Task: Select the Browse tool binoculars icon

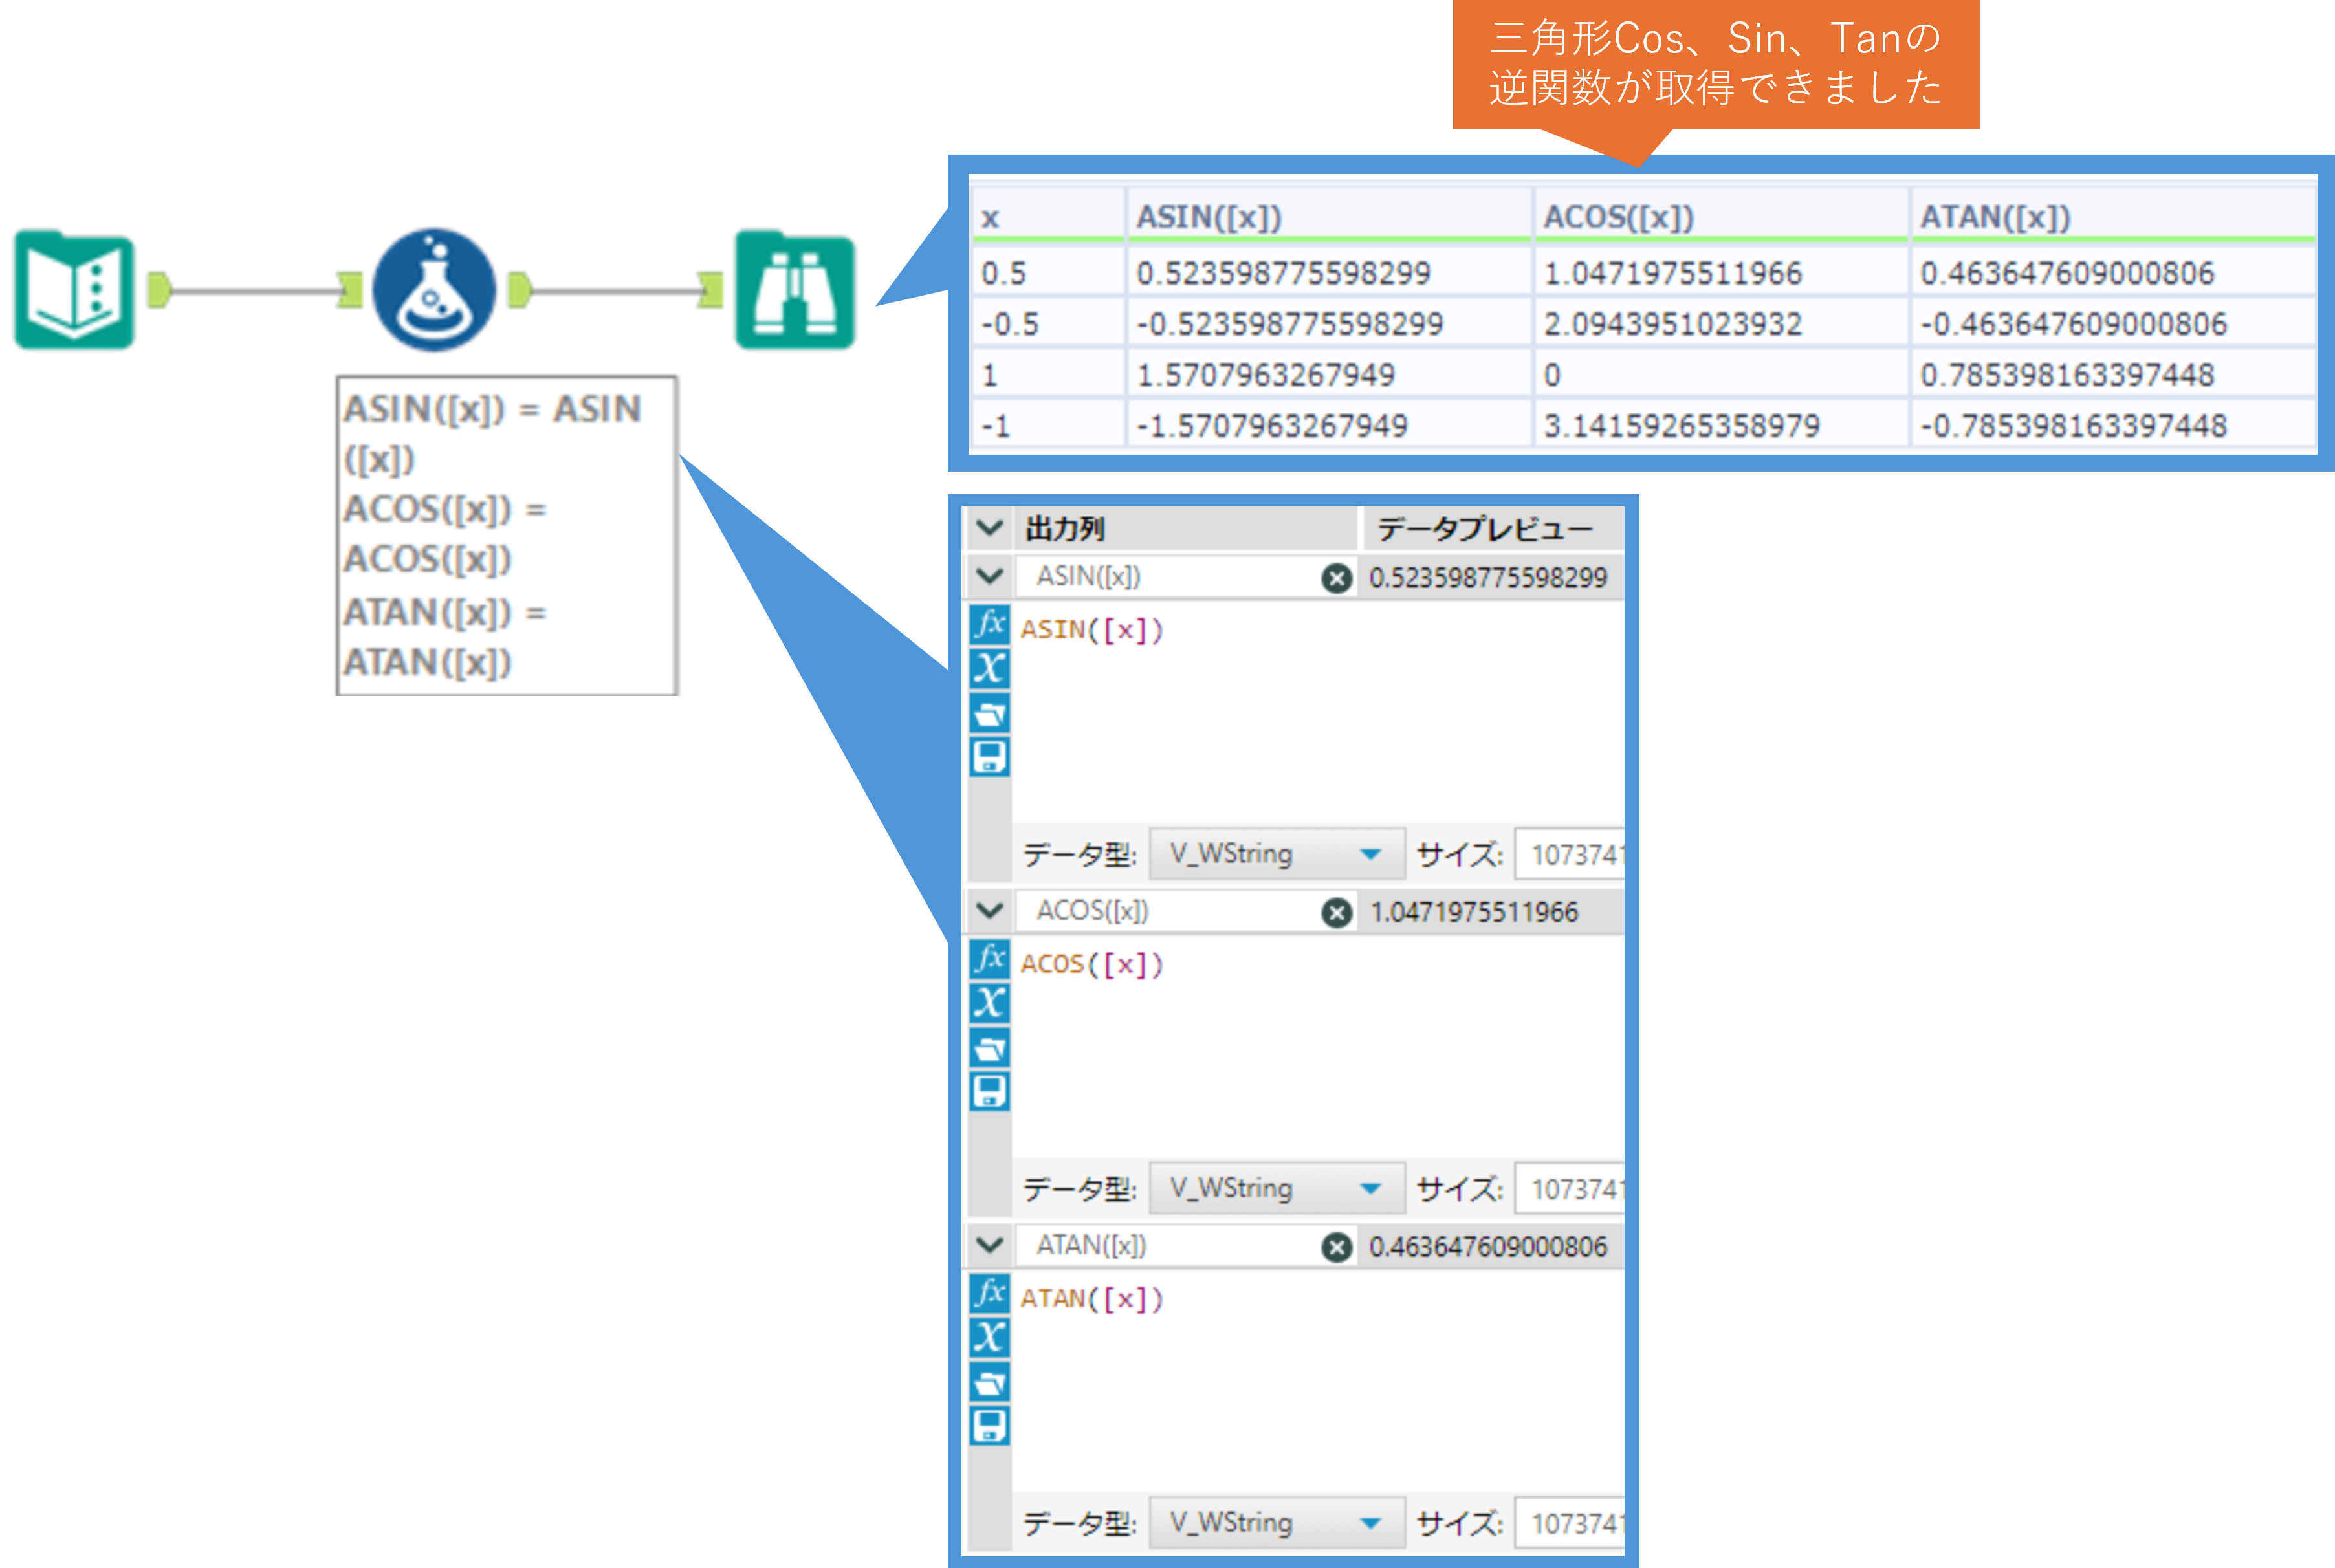Action: click(x=795, y=290)
